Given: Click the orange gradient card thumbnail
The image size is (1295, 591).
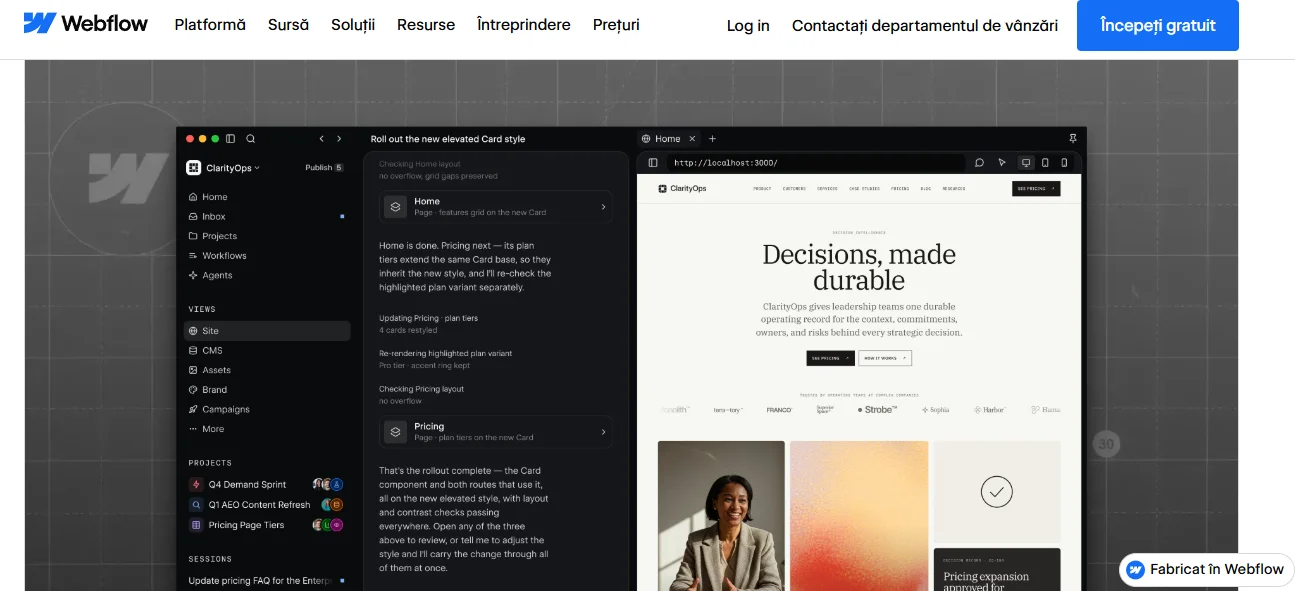Looking at the screenshot, I should click(x=859, y=516).
